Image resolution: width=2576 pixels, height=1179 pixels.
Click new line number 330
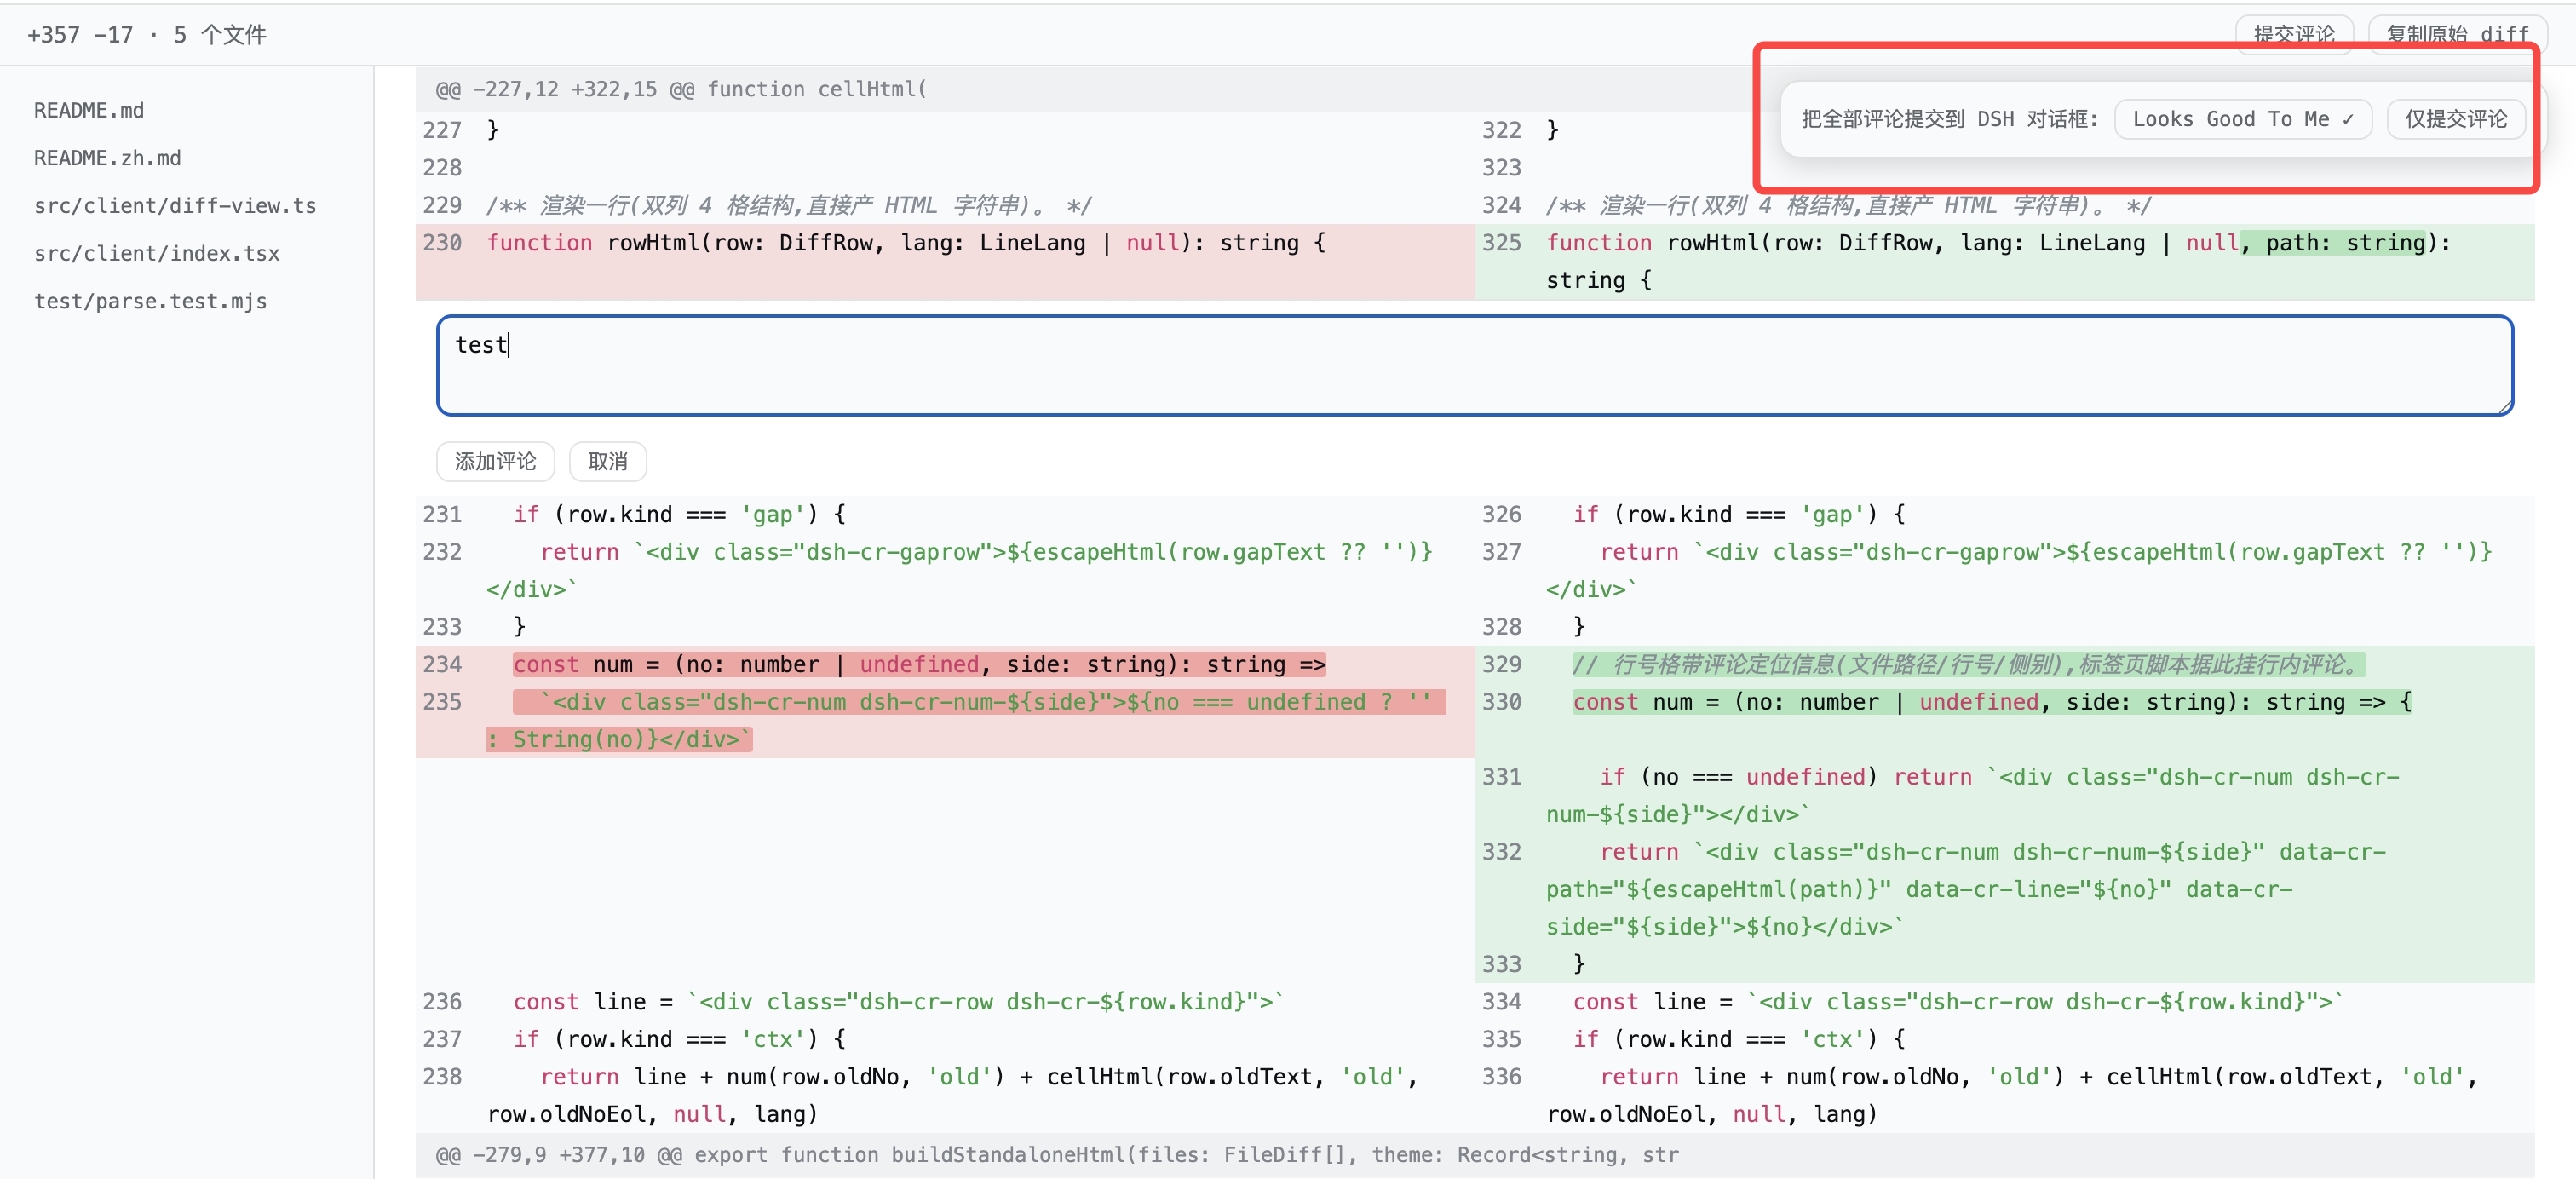[x=1501, y=702]
